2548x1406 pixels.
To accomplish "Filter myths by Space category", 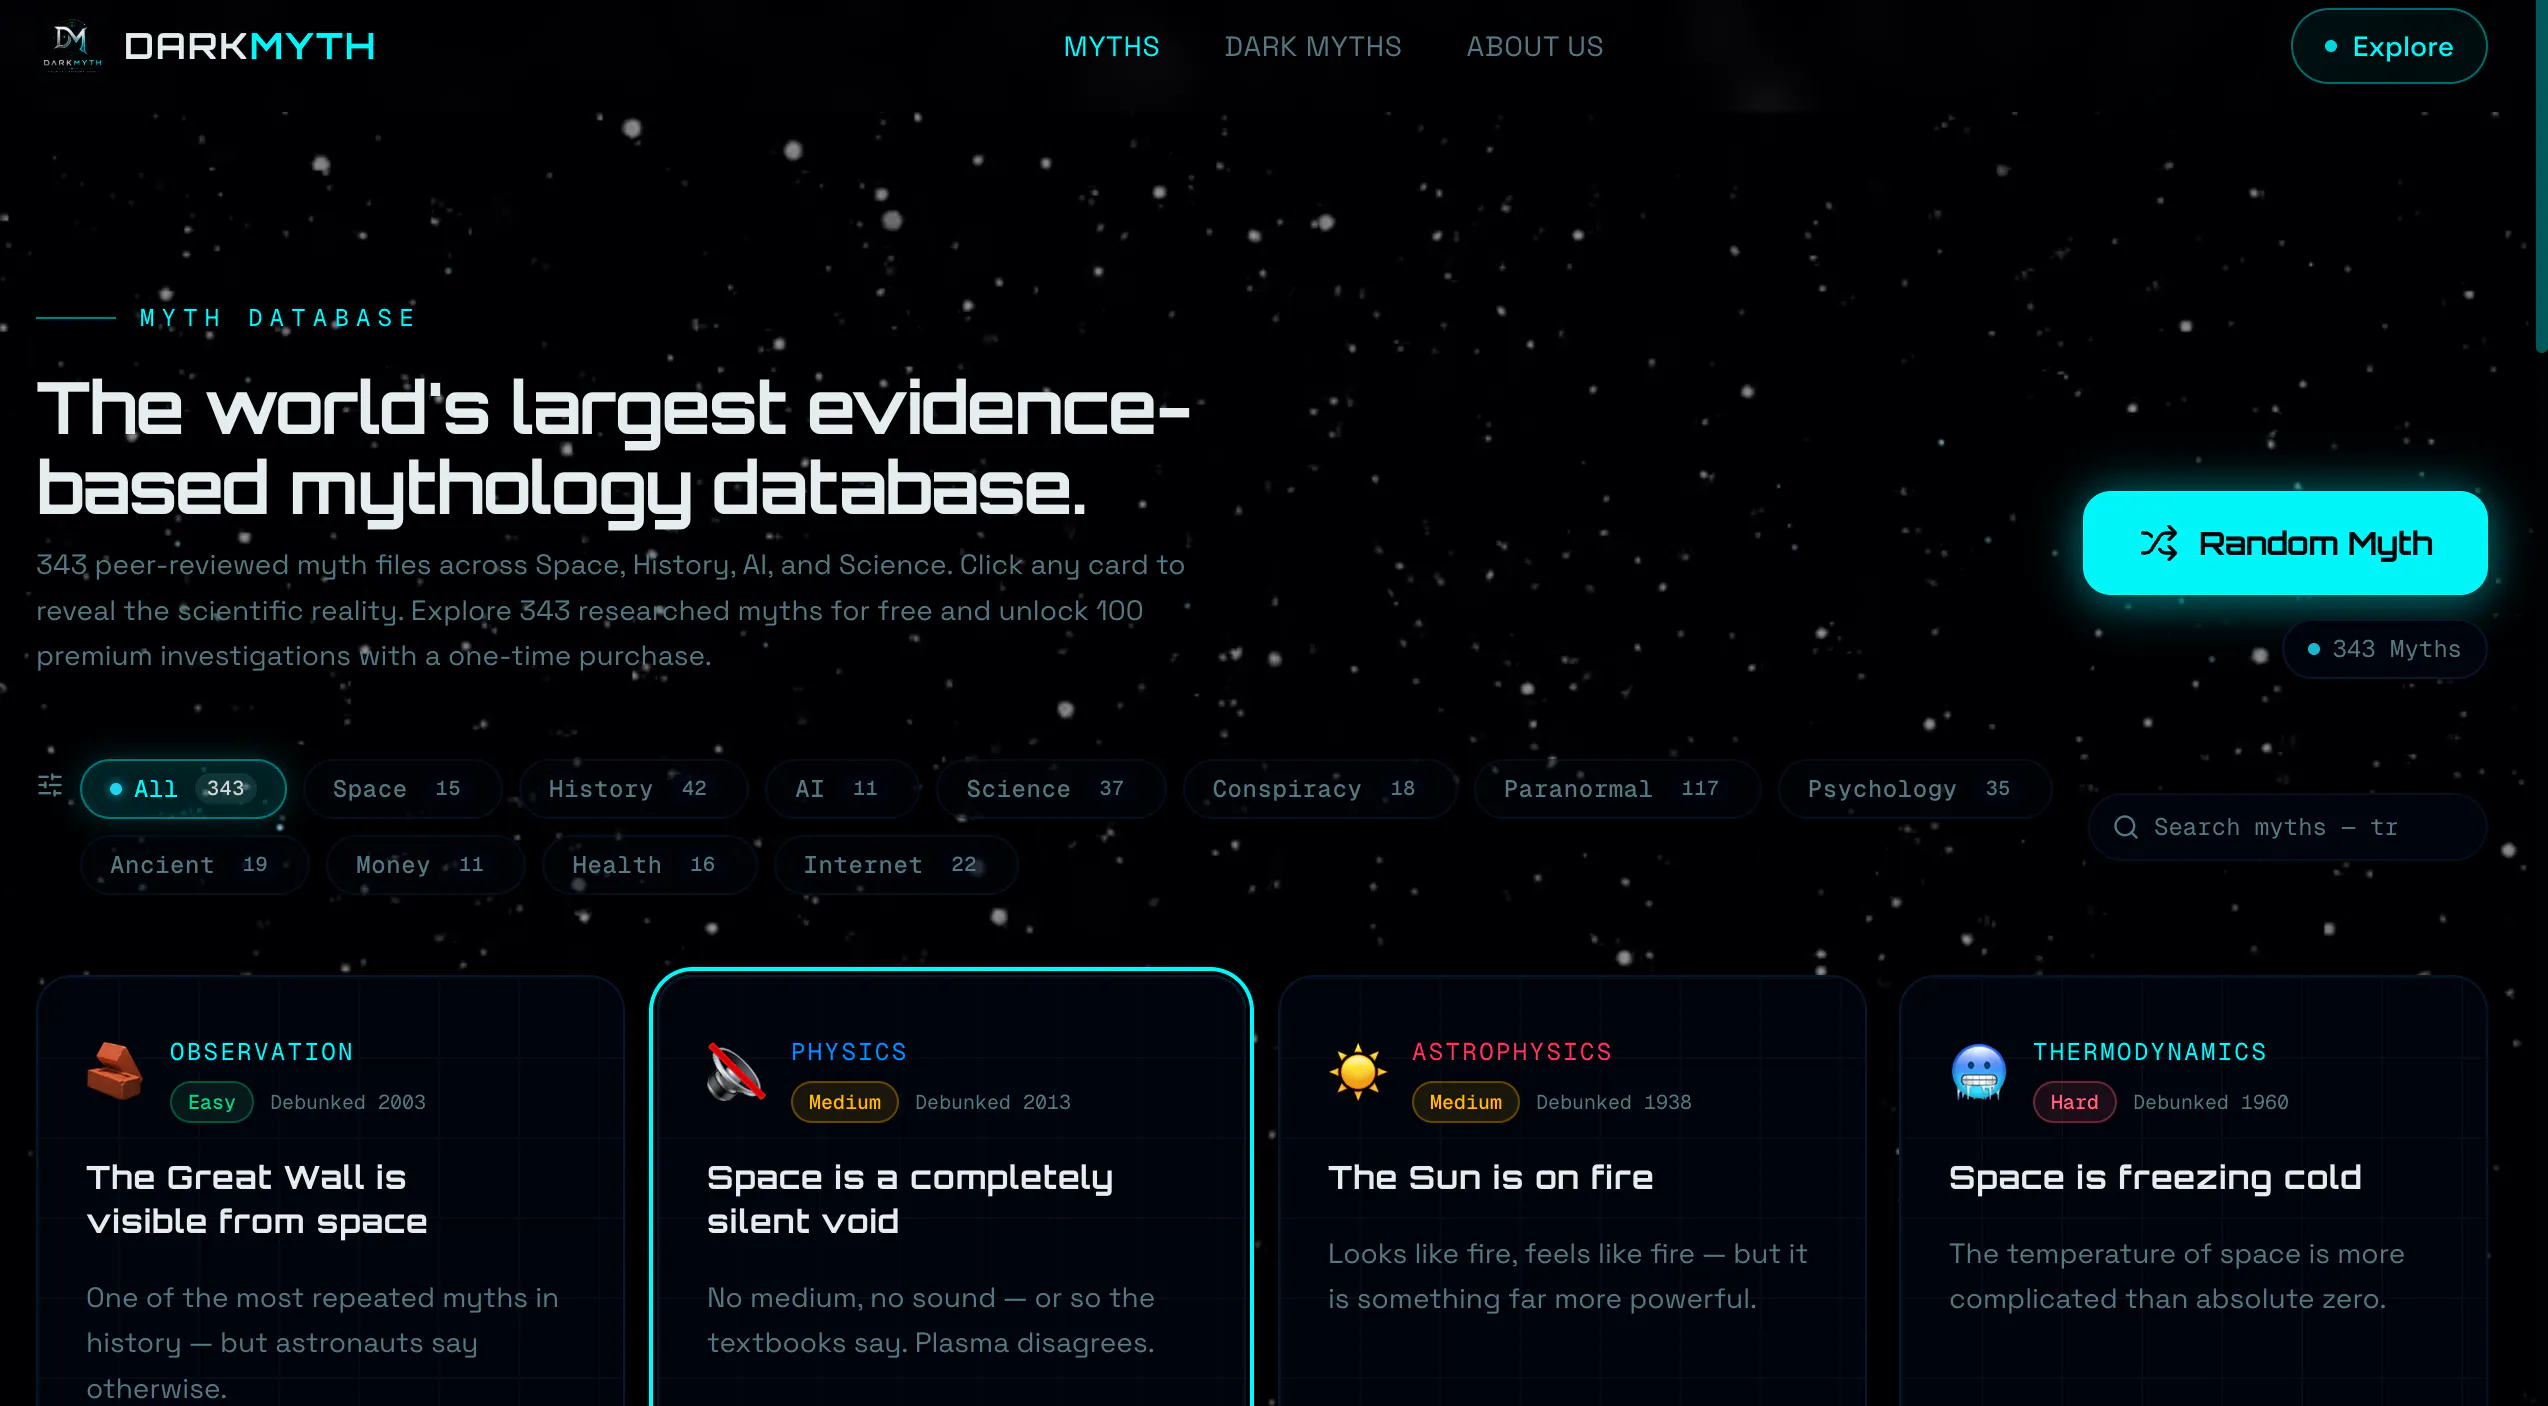I will click(402, 789).
